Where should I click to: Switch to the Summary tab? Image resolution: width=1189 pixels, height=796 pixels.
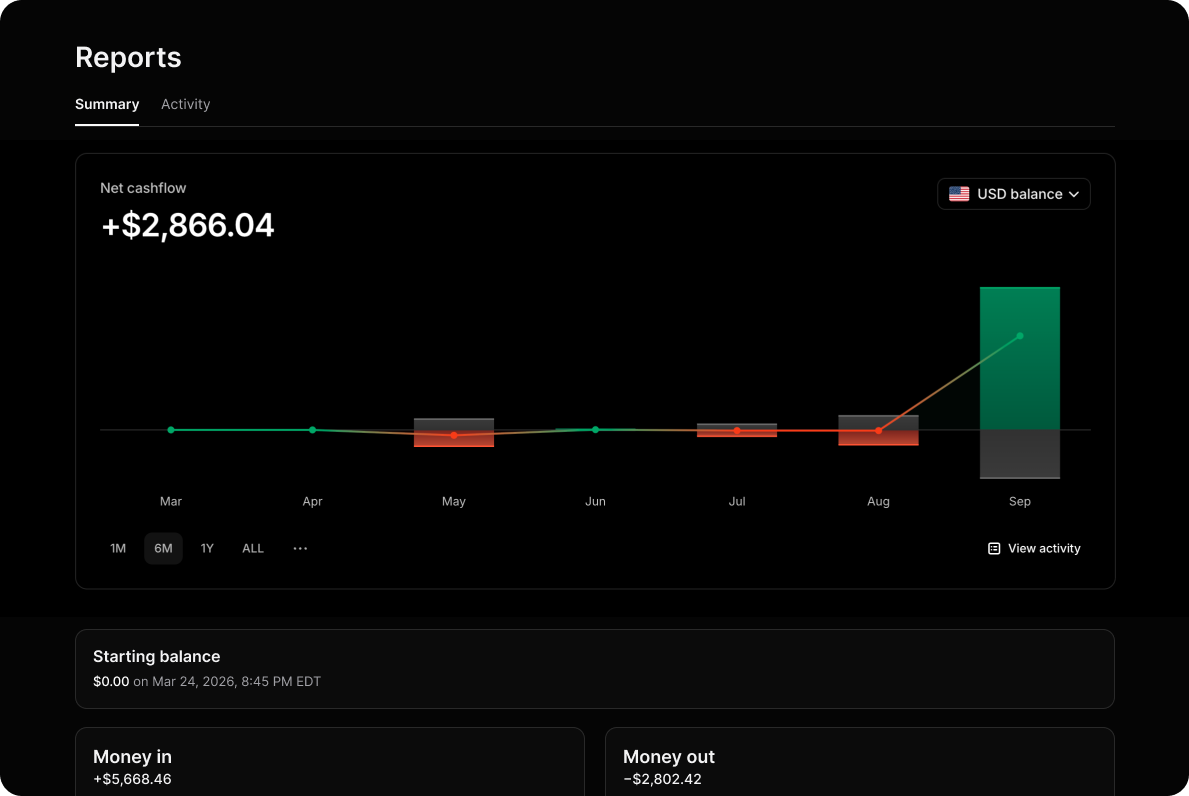pos(107,104)
